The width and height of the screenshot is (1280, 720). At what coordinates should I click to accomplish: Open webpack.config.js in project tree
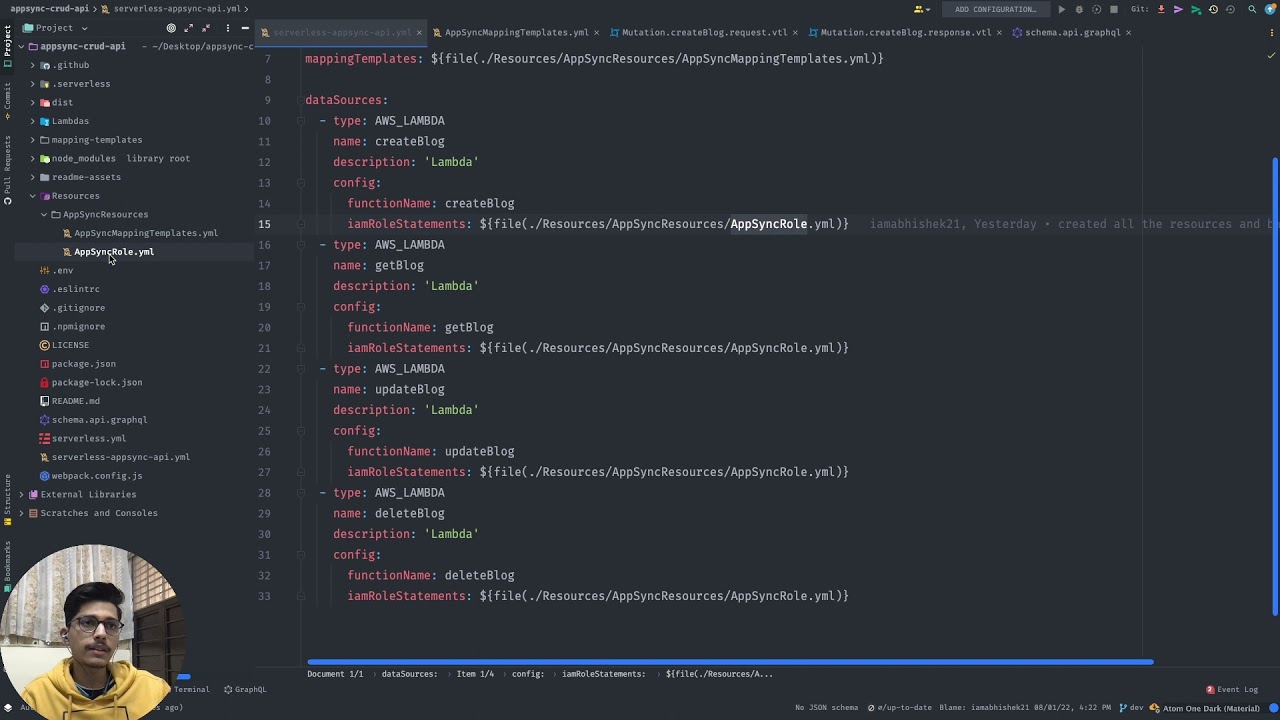pos(96,476)
